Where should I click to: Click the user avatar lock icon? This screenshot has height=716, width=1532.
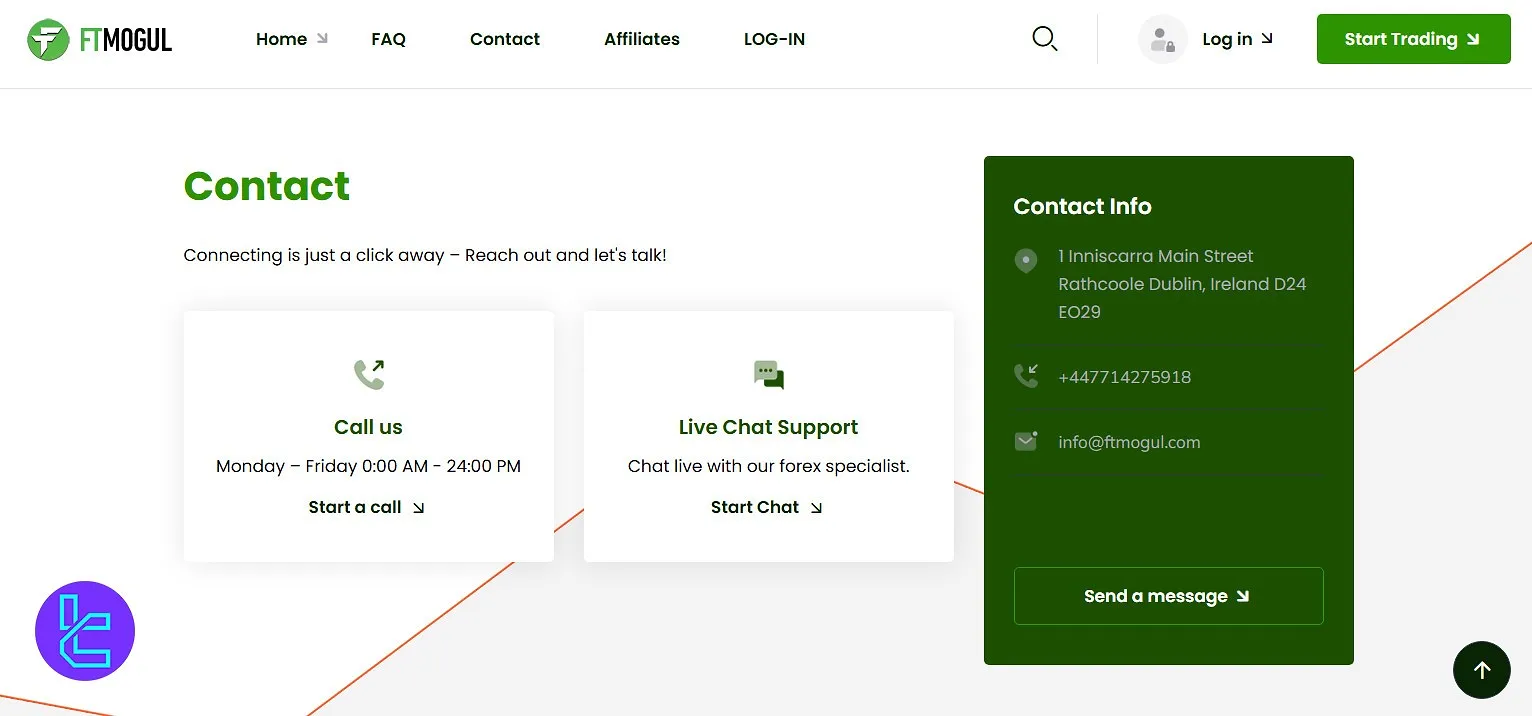1162,40
